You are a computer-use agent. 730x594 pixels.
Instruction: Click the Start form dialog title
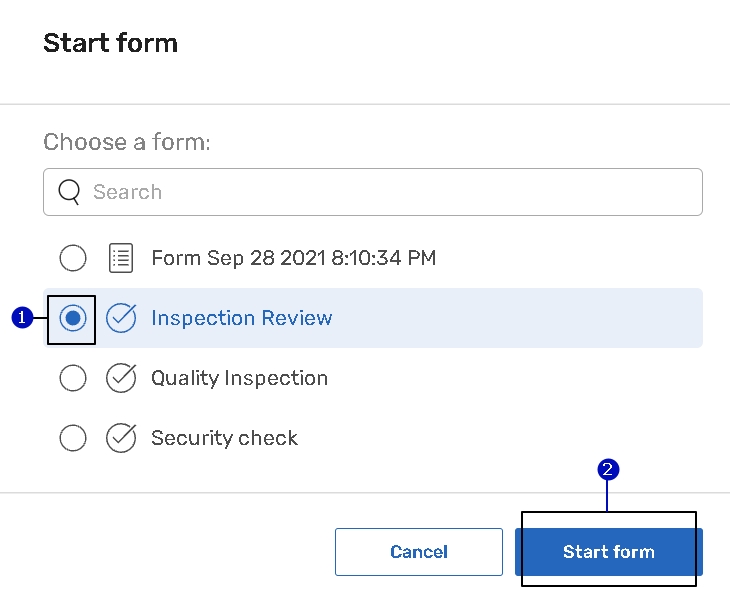110,43
